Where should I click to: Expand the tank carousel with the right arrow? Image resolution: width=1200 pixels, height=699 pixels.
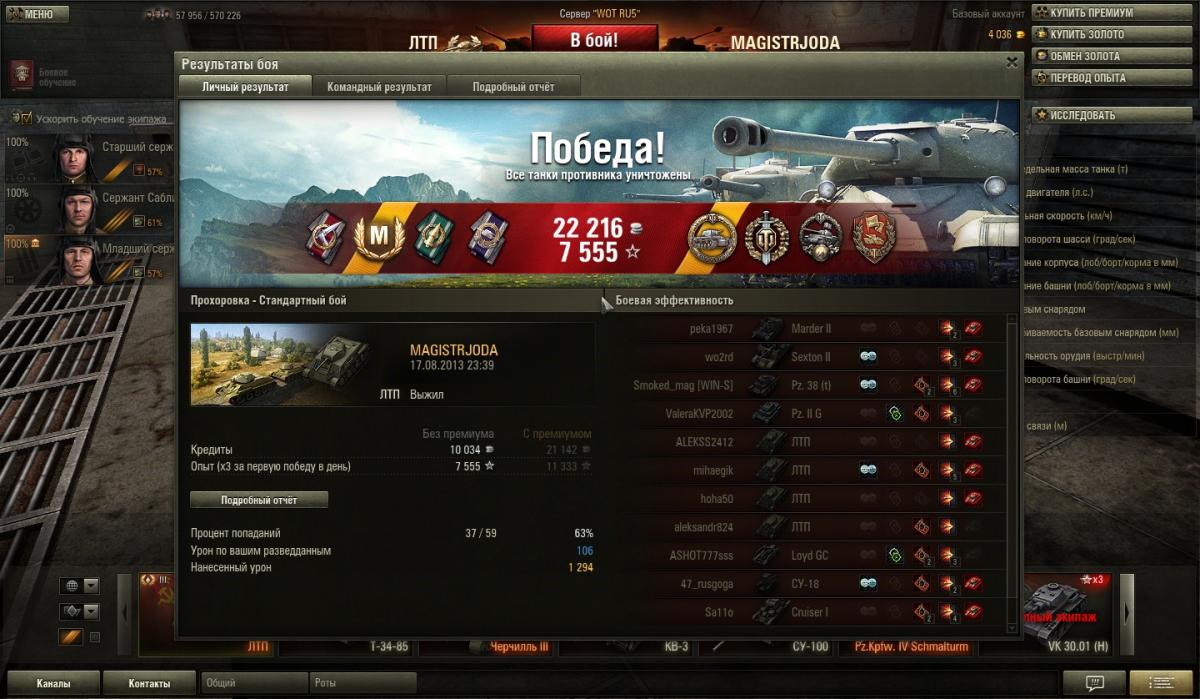coord(1127,610)
